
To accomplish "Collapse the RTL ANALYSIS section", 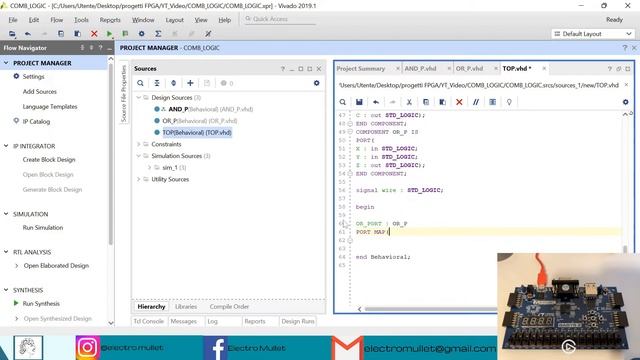I will pos(6,252).
